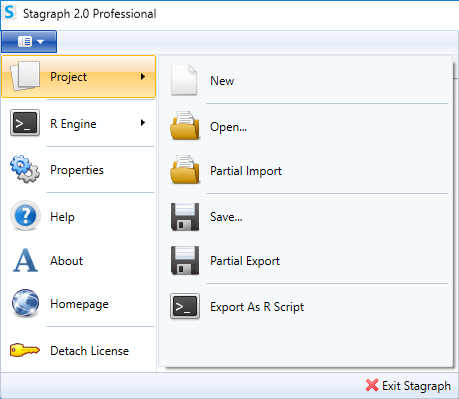Click the gears icon for Properties

(x=25, y=169)
